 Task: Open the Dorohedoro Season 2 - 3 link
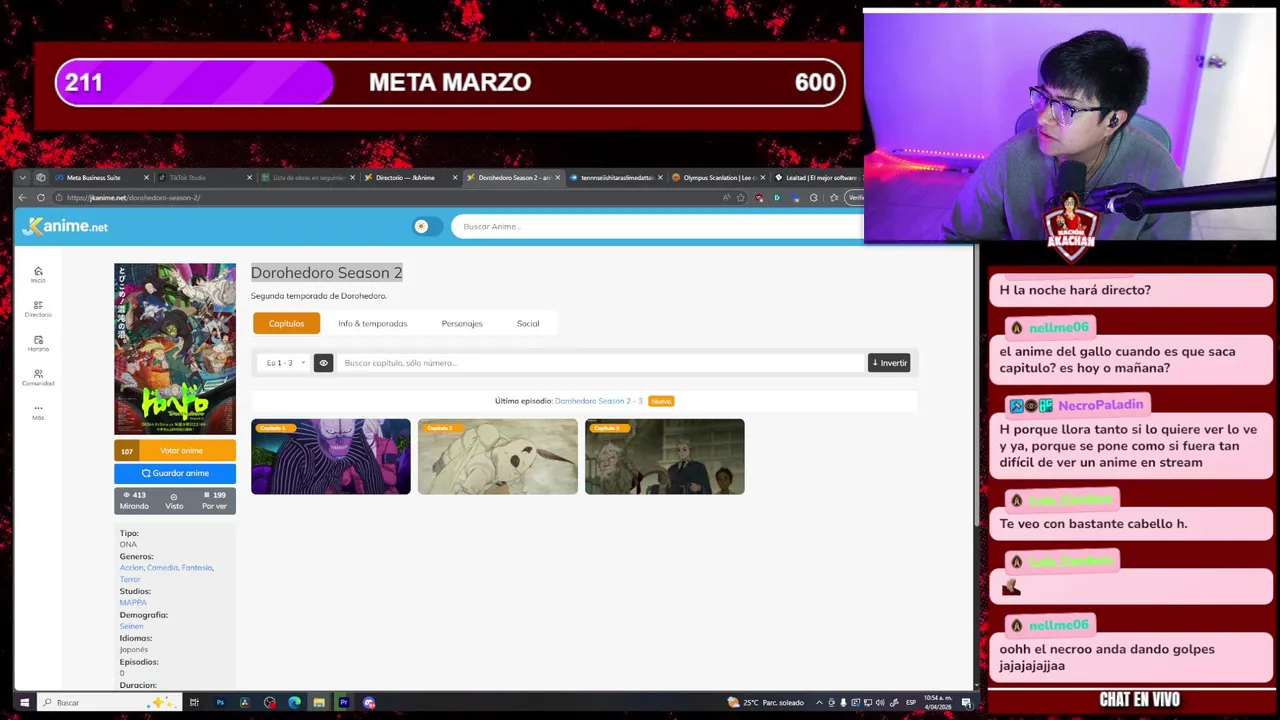tap(598, 401)
